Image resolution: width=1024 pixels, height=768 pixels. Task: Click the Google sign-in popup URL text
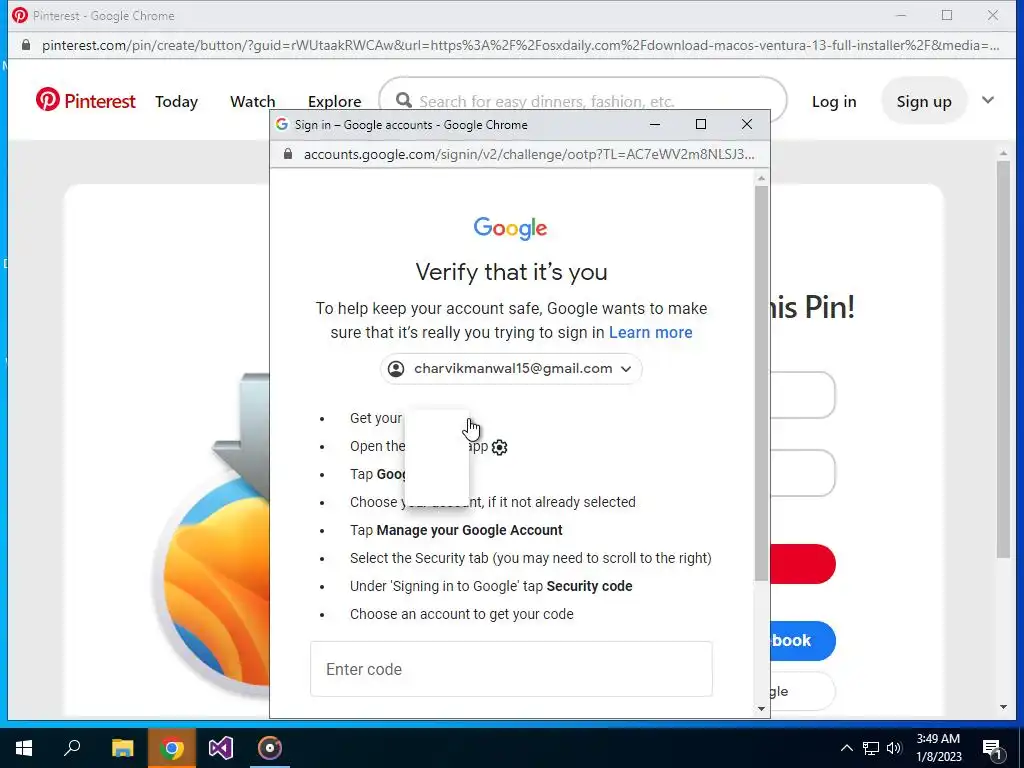point(528,154)
